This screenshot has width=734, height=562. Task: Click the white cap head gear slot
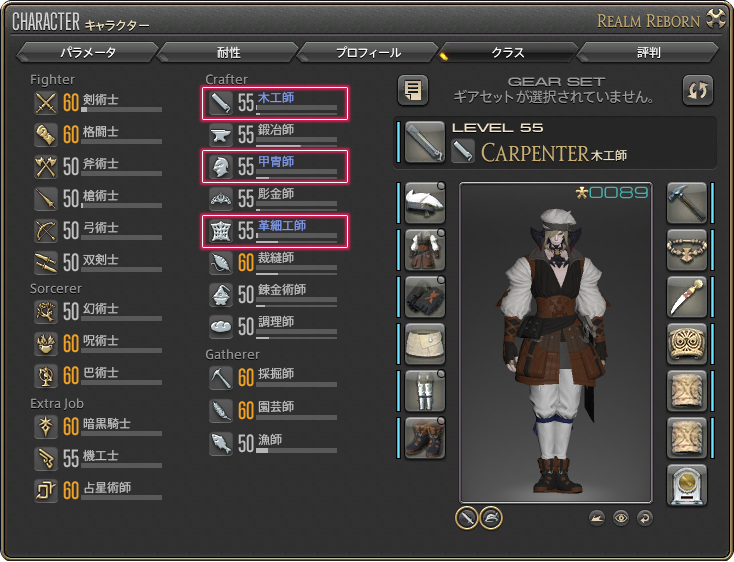click(425, 203)
